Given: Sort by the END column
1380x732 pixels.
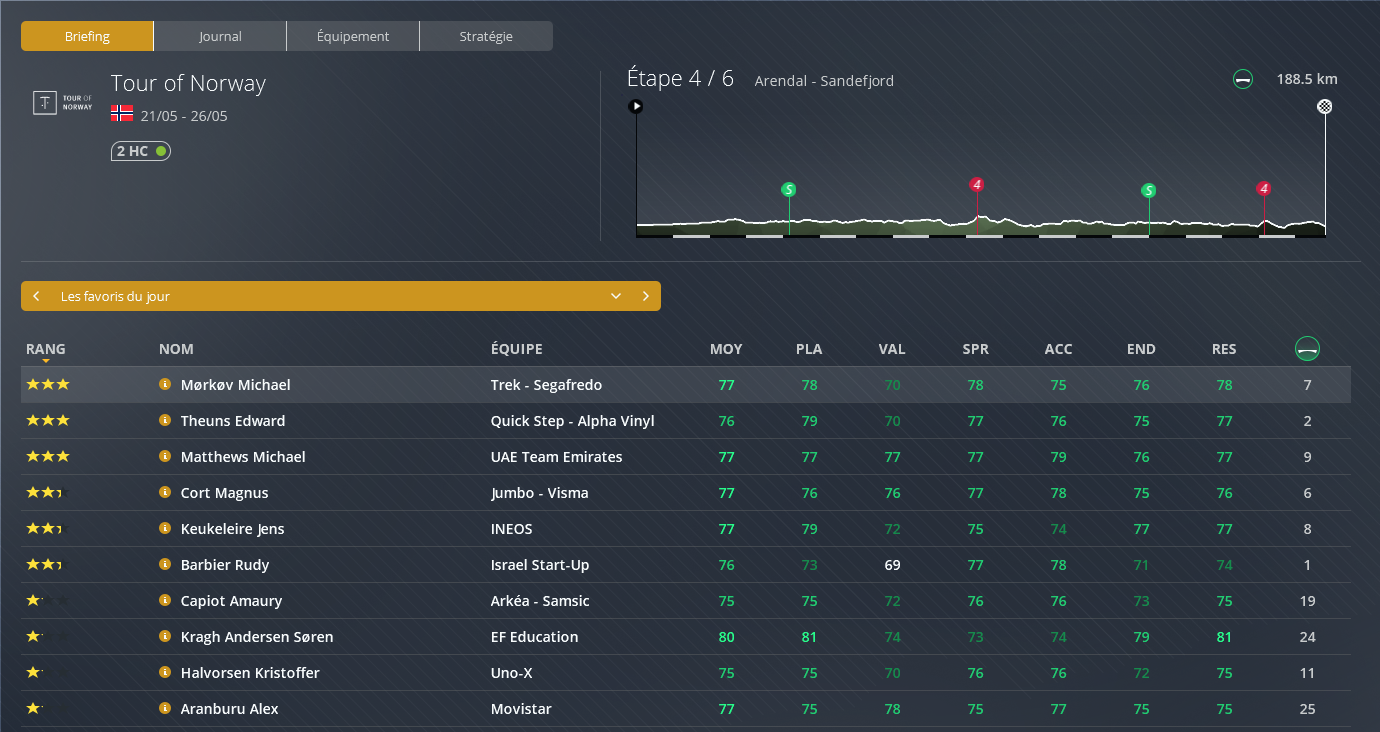Looking at the screenshot, I should point(1141,349).
